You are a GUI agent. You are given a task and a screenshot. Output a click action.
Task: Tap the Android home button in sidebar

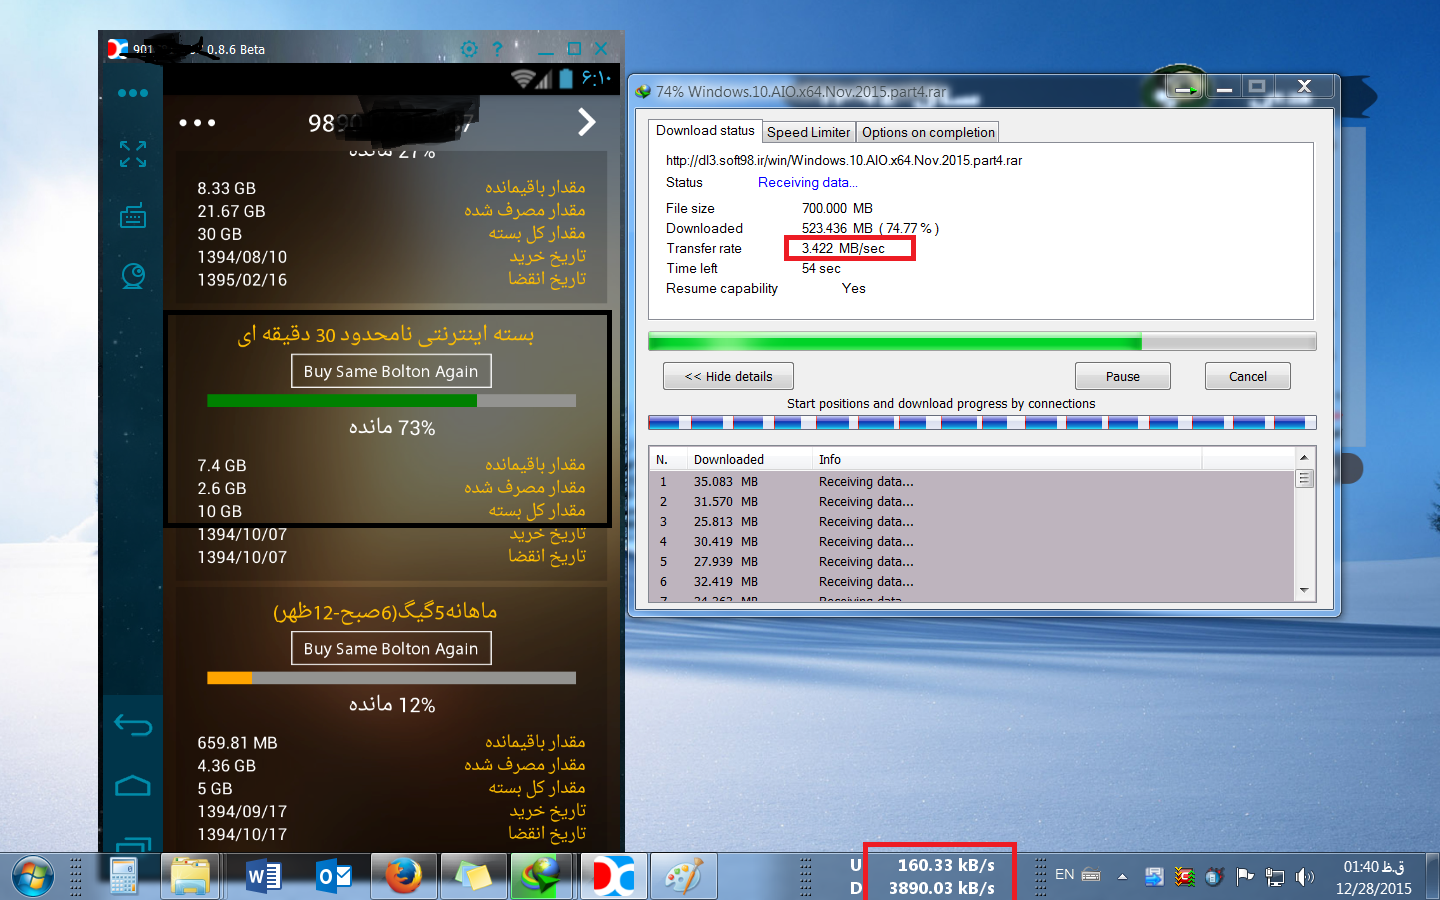point(133,786)
